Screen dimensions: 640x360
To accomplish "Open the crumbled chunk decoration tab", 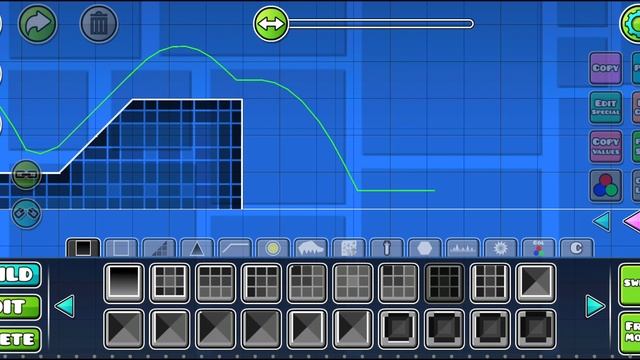I will pyautogui.click(x=349, y=248).
